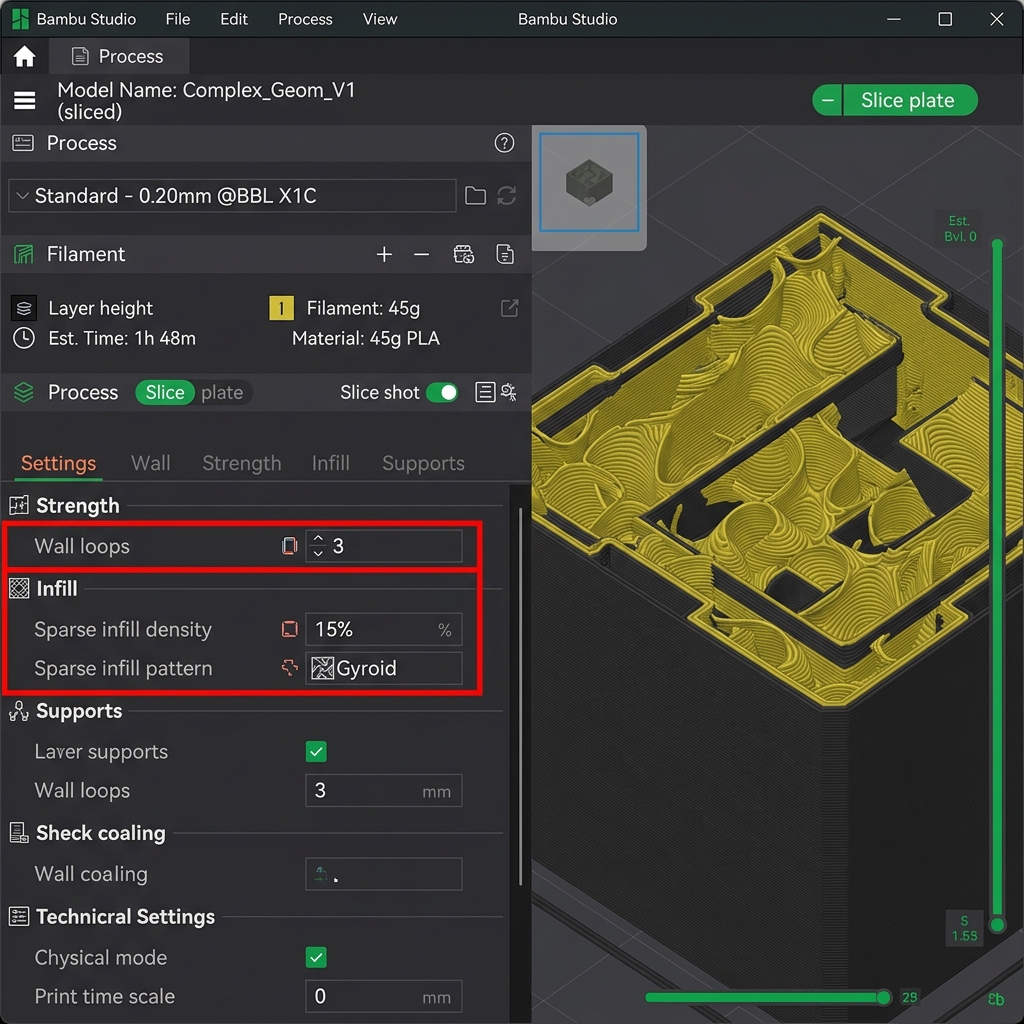
Task: Remove a filament with the minus icon
Action: (421, 254)
